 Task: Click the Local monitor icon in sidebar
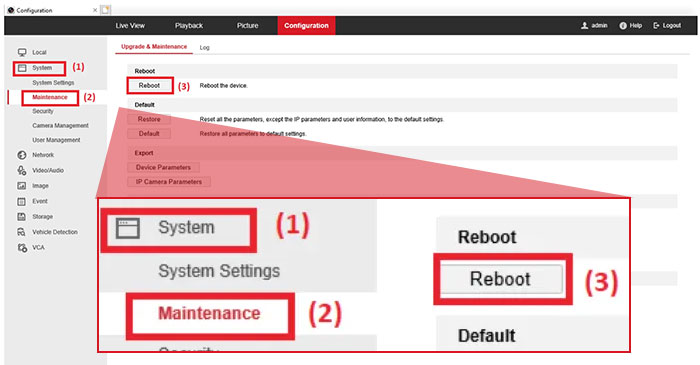pyautogui.click(x=22, y=52)
